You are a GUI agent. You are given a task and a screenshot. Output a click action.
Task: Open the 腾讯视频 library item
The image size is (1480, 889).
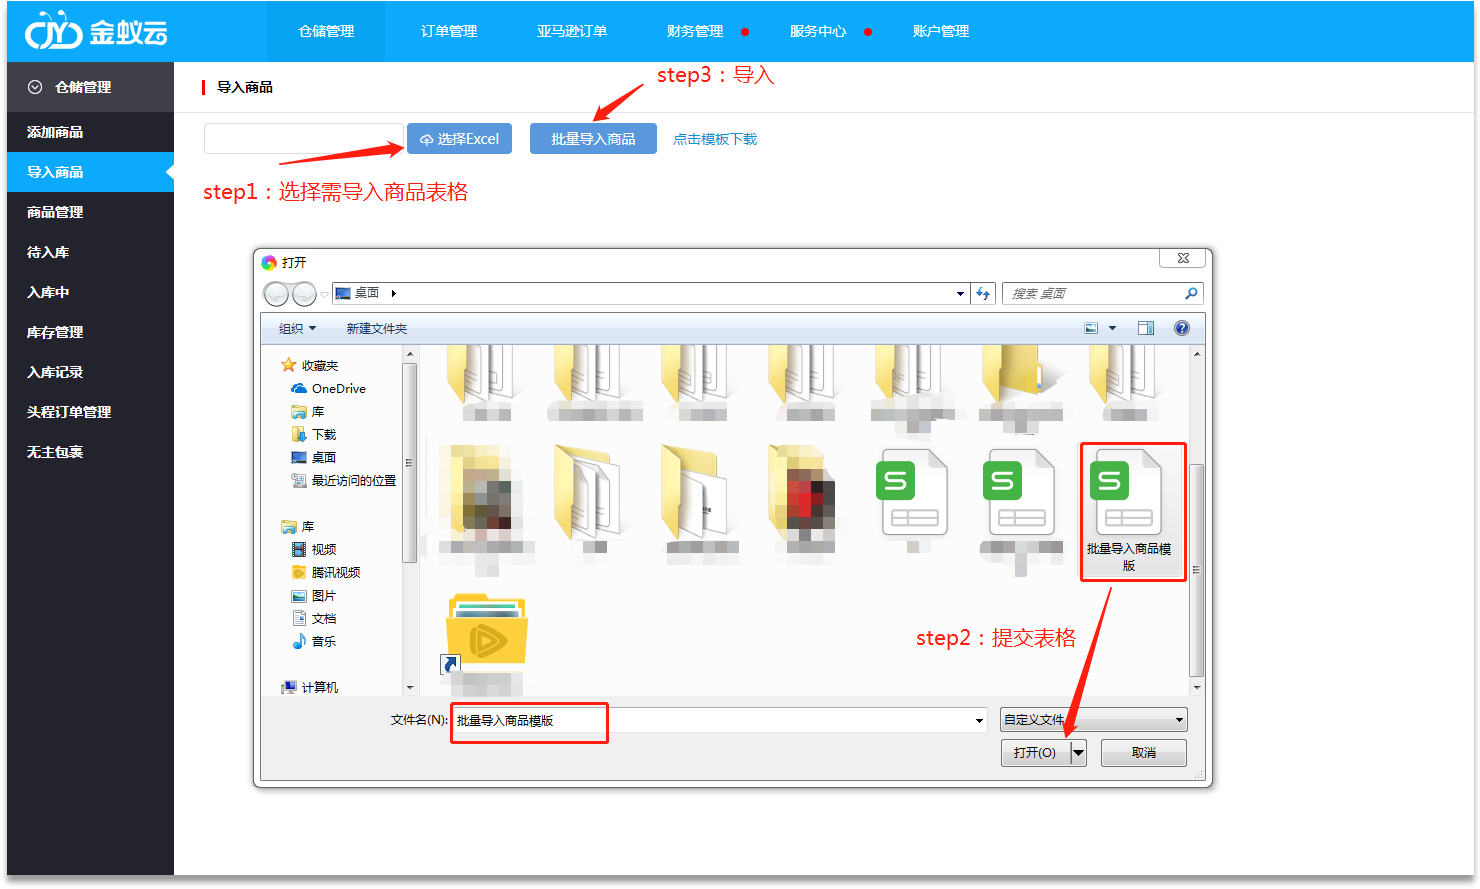point(335,572)
